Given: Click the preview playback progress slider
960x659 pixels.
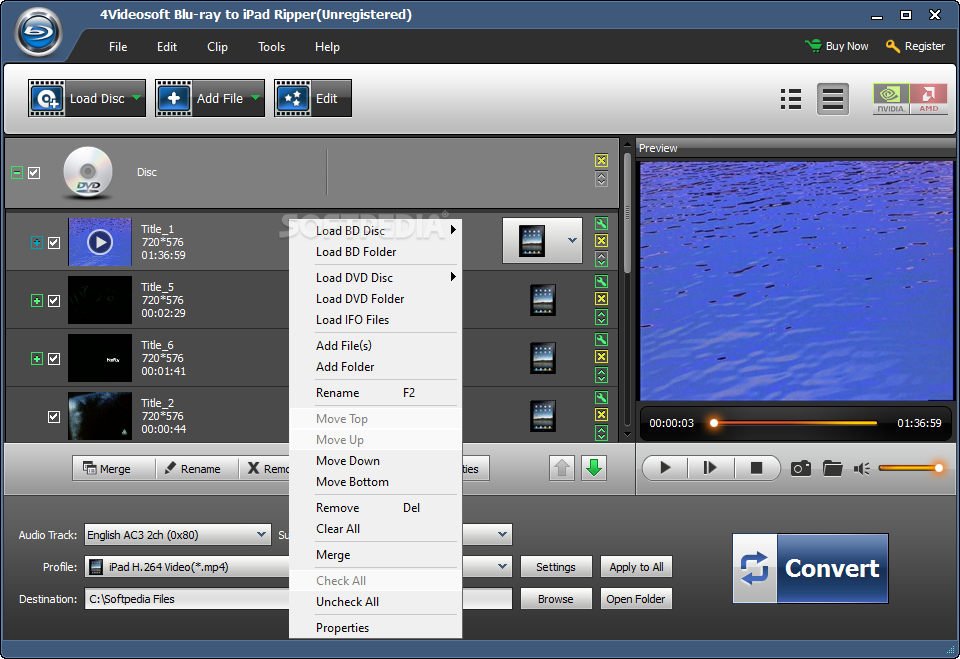Looking at the screenshot, I should pos(795,423).
